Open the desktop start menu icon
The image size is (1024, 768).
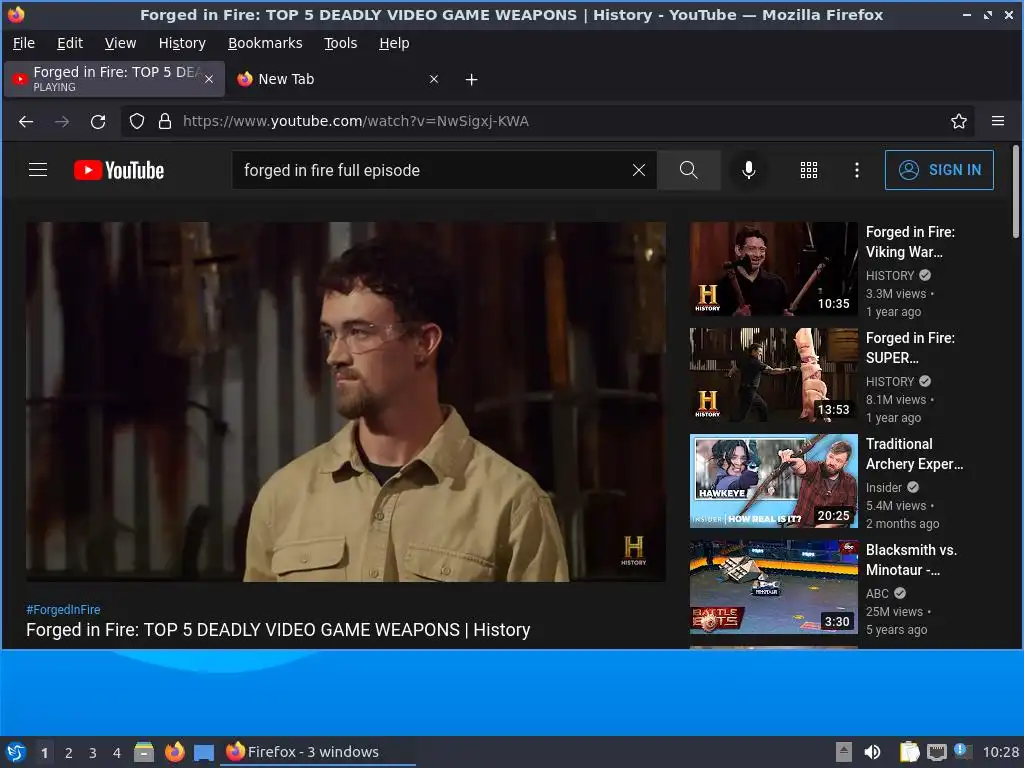[x=16, y=752]
